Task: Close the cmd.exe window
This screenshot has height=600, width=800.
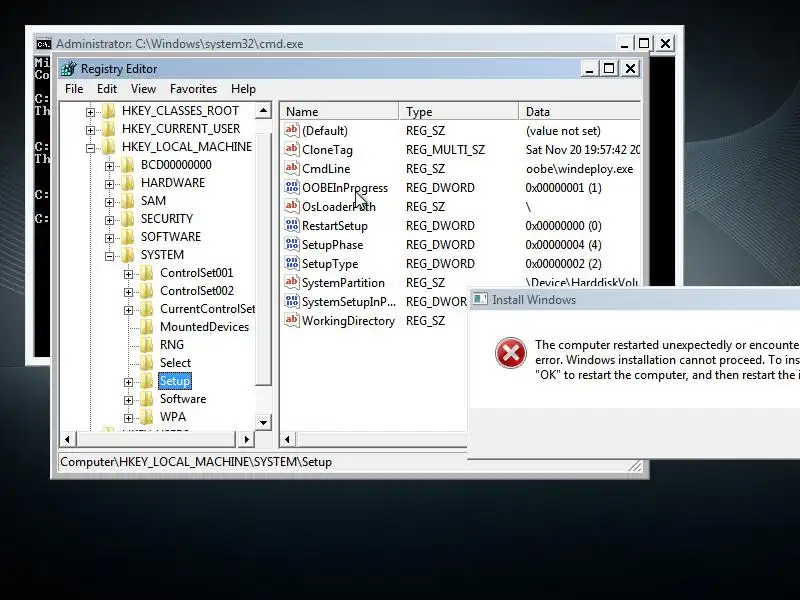Action: 665,43
